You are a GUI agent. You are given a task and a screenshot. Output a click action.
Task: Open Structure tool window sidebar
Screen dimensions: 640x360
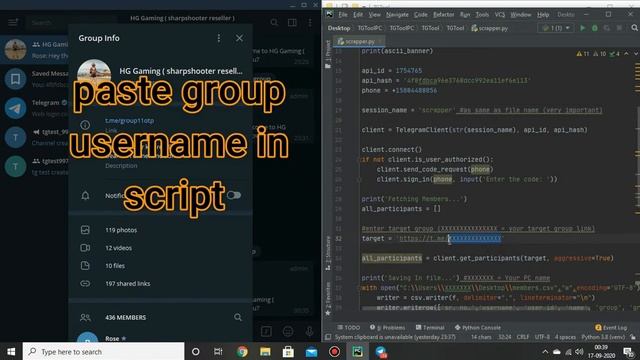(328, 253)
